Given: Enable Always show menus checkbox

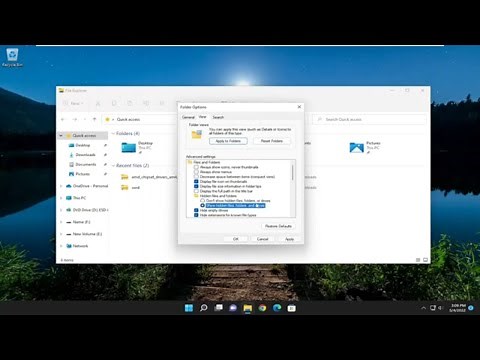Looking at the screenshot, I should coord(196,172).
